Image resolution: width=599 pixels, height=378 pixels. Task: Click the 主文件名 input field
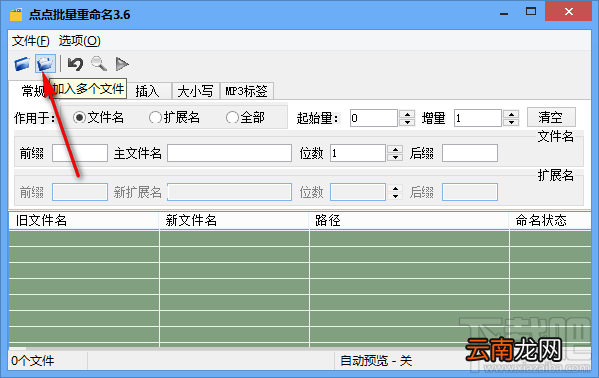(x=230, y=153)
